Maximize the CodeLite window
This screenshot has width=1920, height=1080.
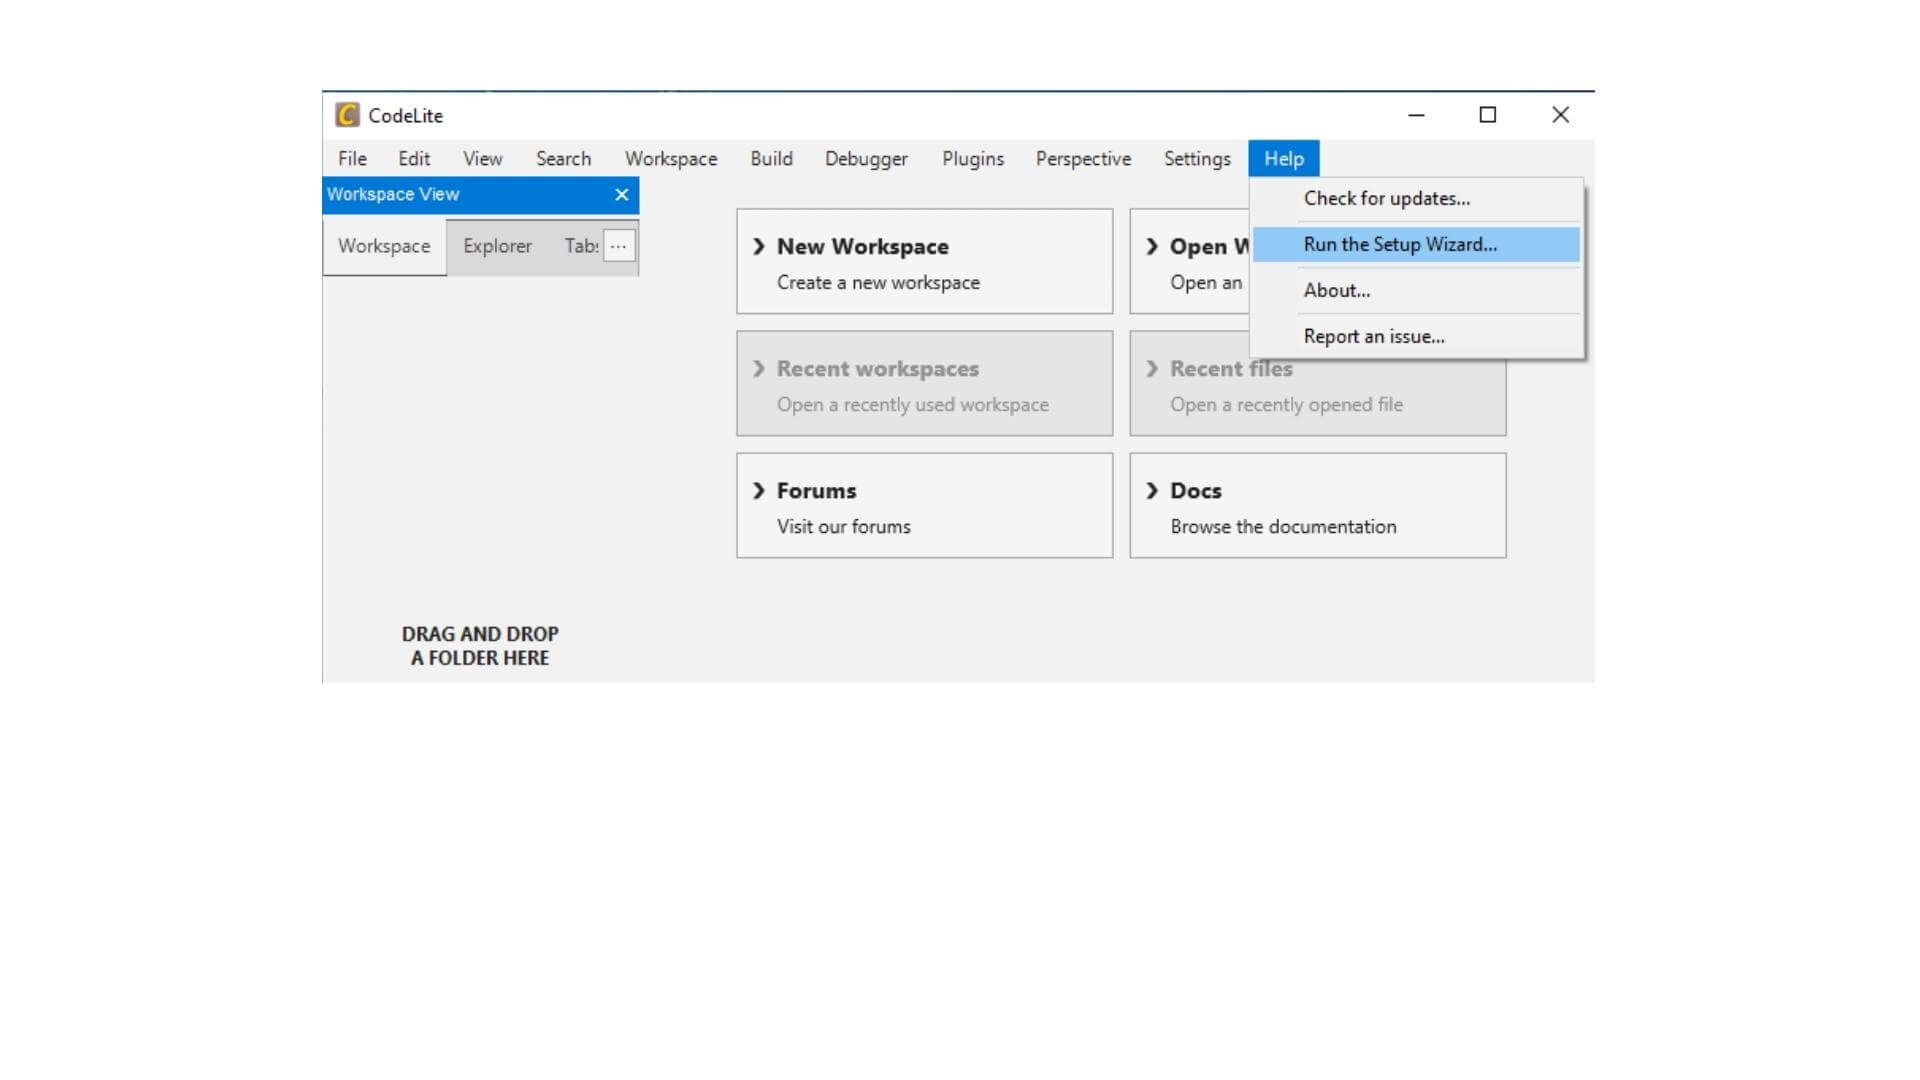[x=1488, y=115]
